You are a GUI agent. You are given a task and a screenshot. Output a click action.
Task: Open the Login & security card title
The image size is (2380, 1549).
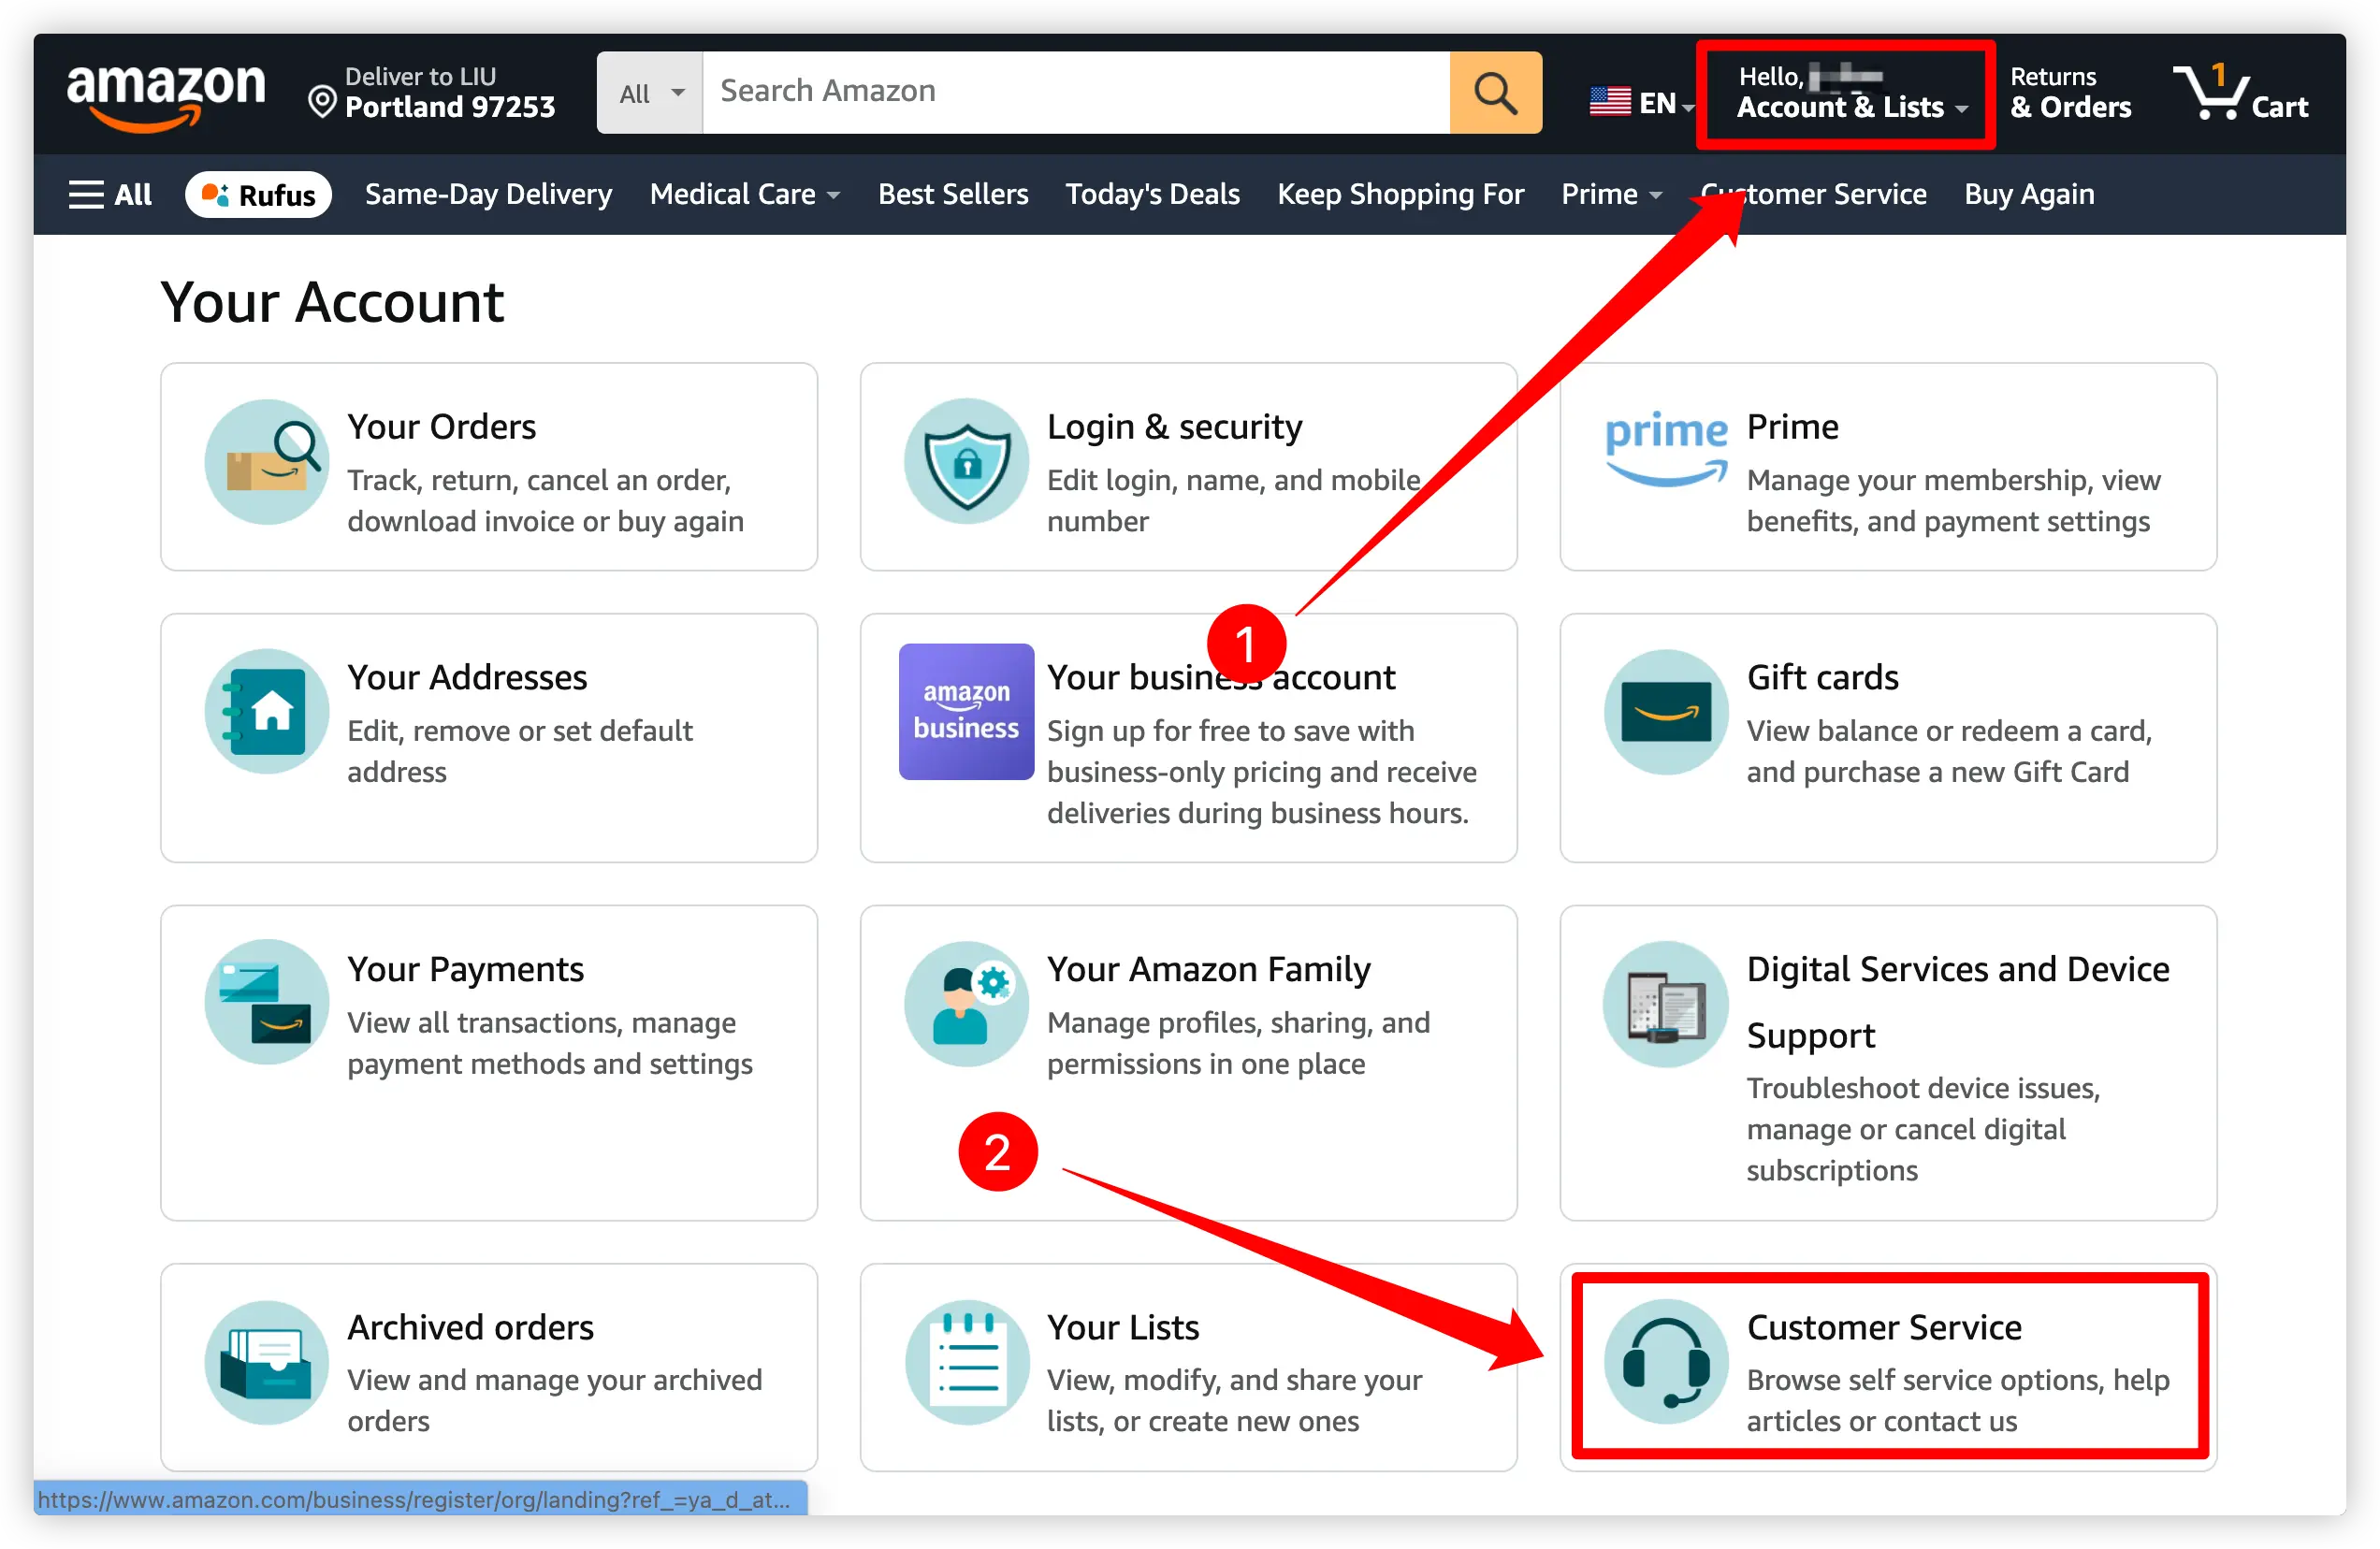[1174, 427]
